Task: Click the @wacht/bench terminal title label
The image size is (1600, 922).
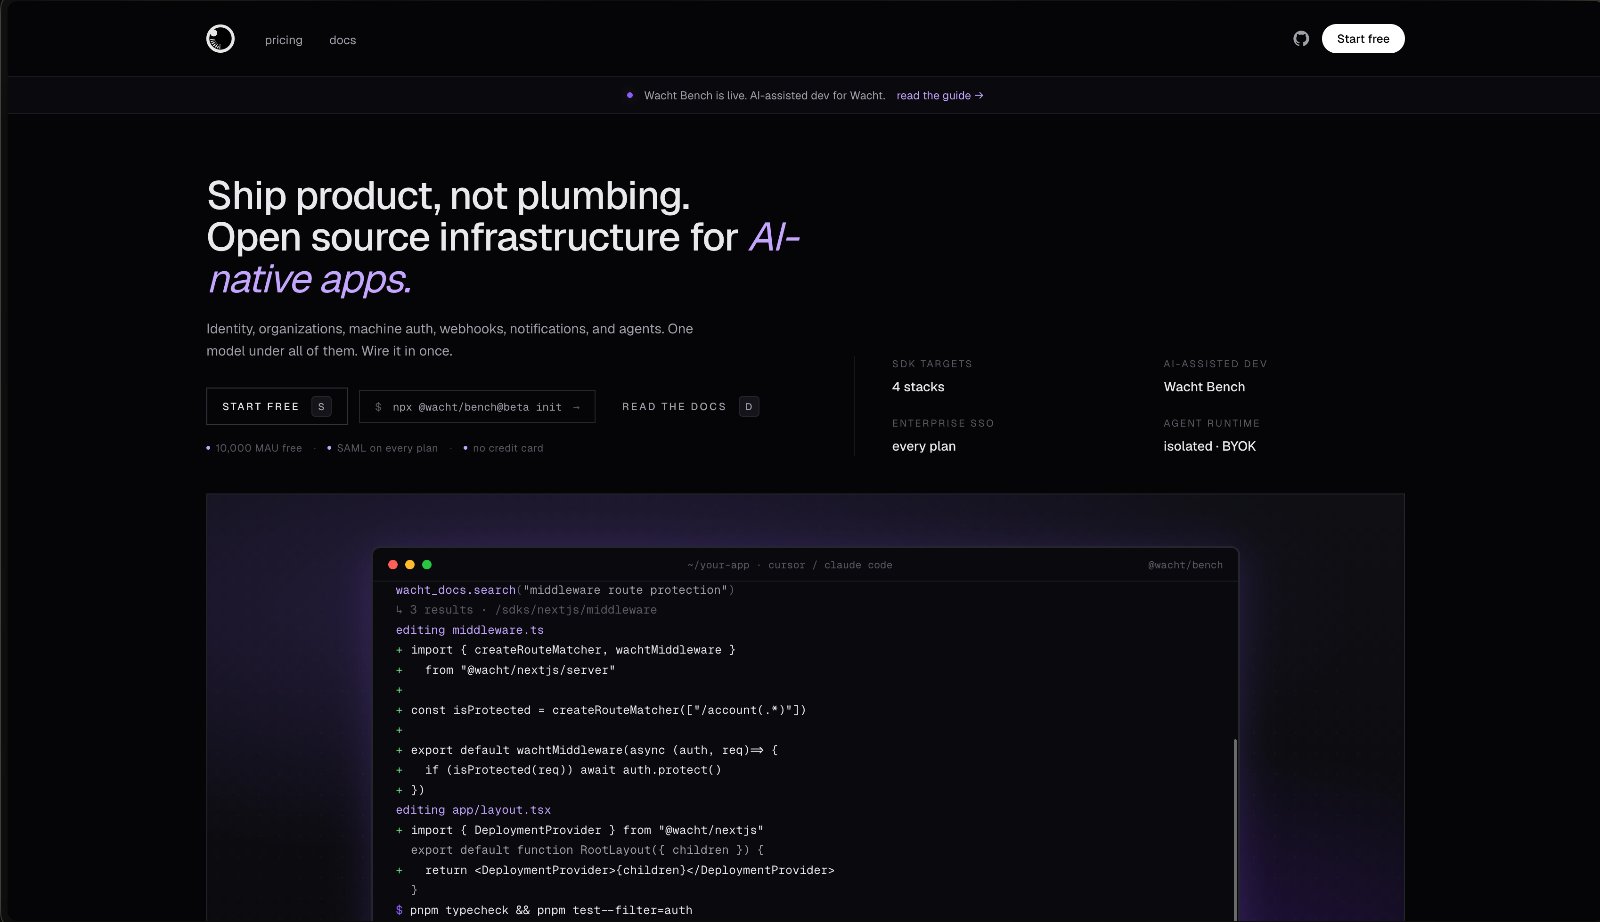Action: click(x=1185, y=565)
